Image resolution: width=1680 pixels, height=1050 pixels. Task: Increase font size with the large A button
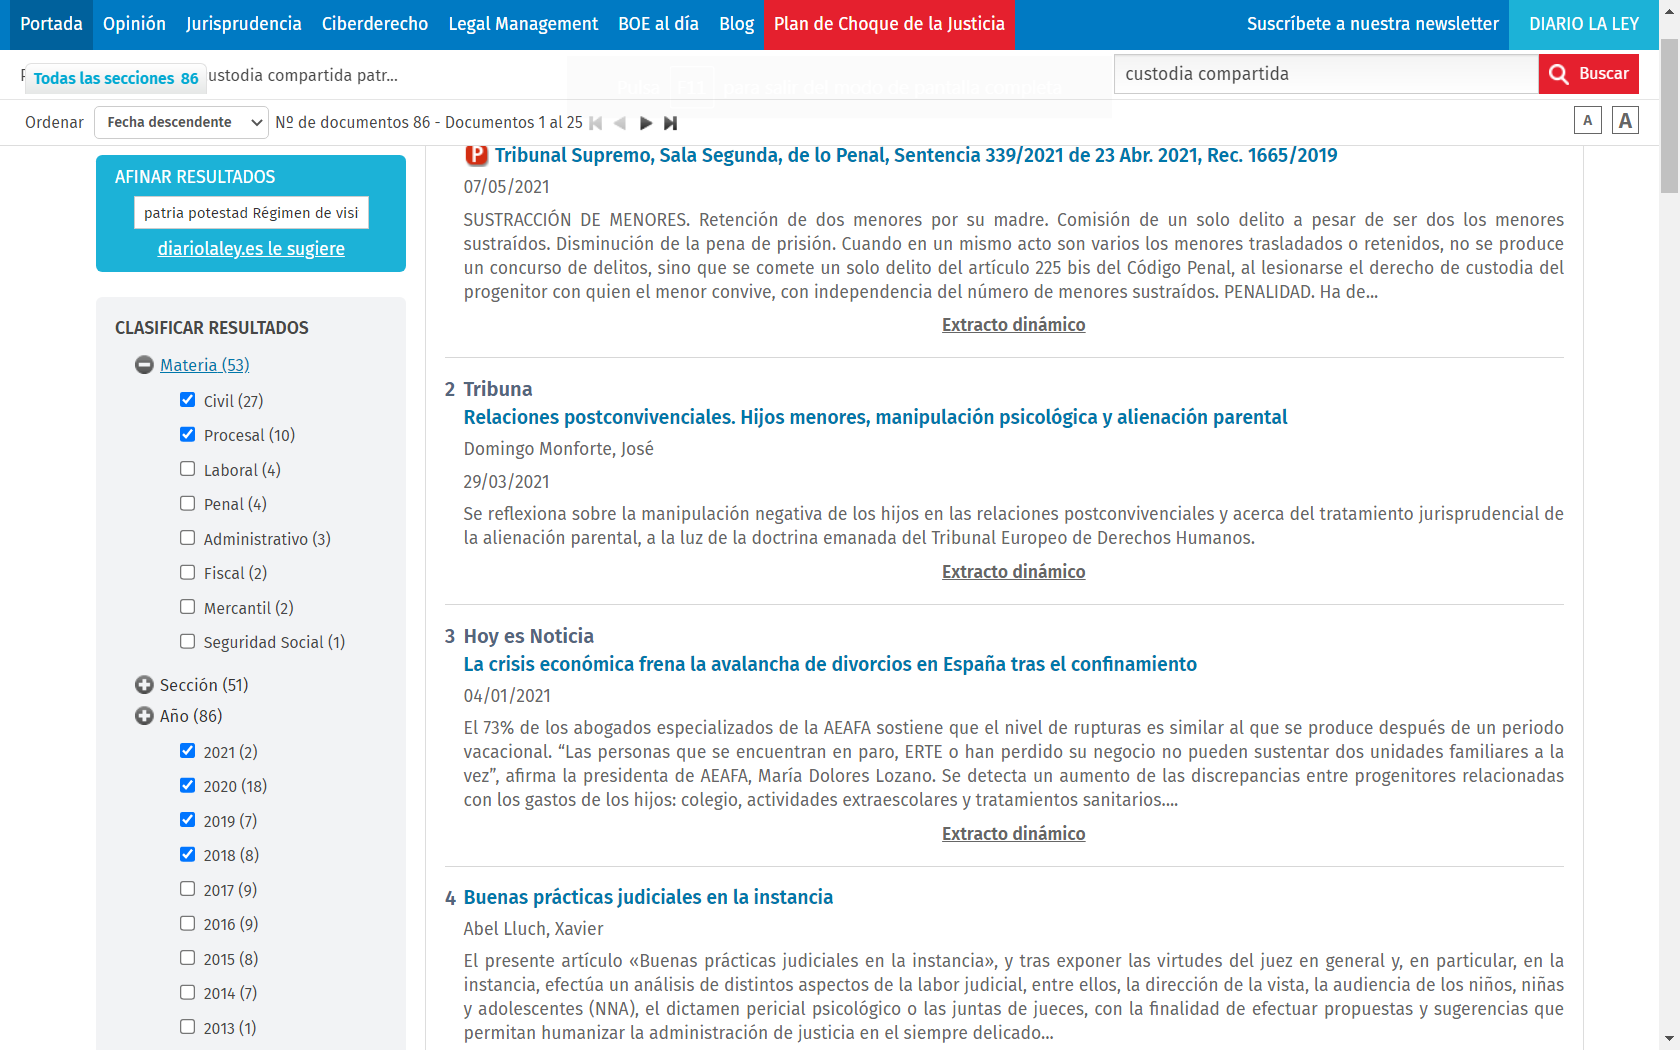(x=1625, y=120)
